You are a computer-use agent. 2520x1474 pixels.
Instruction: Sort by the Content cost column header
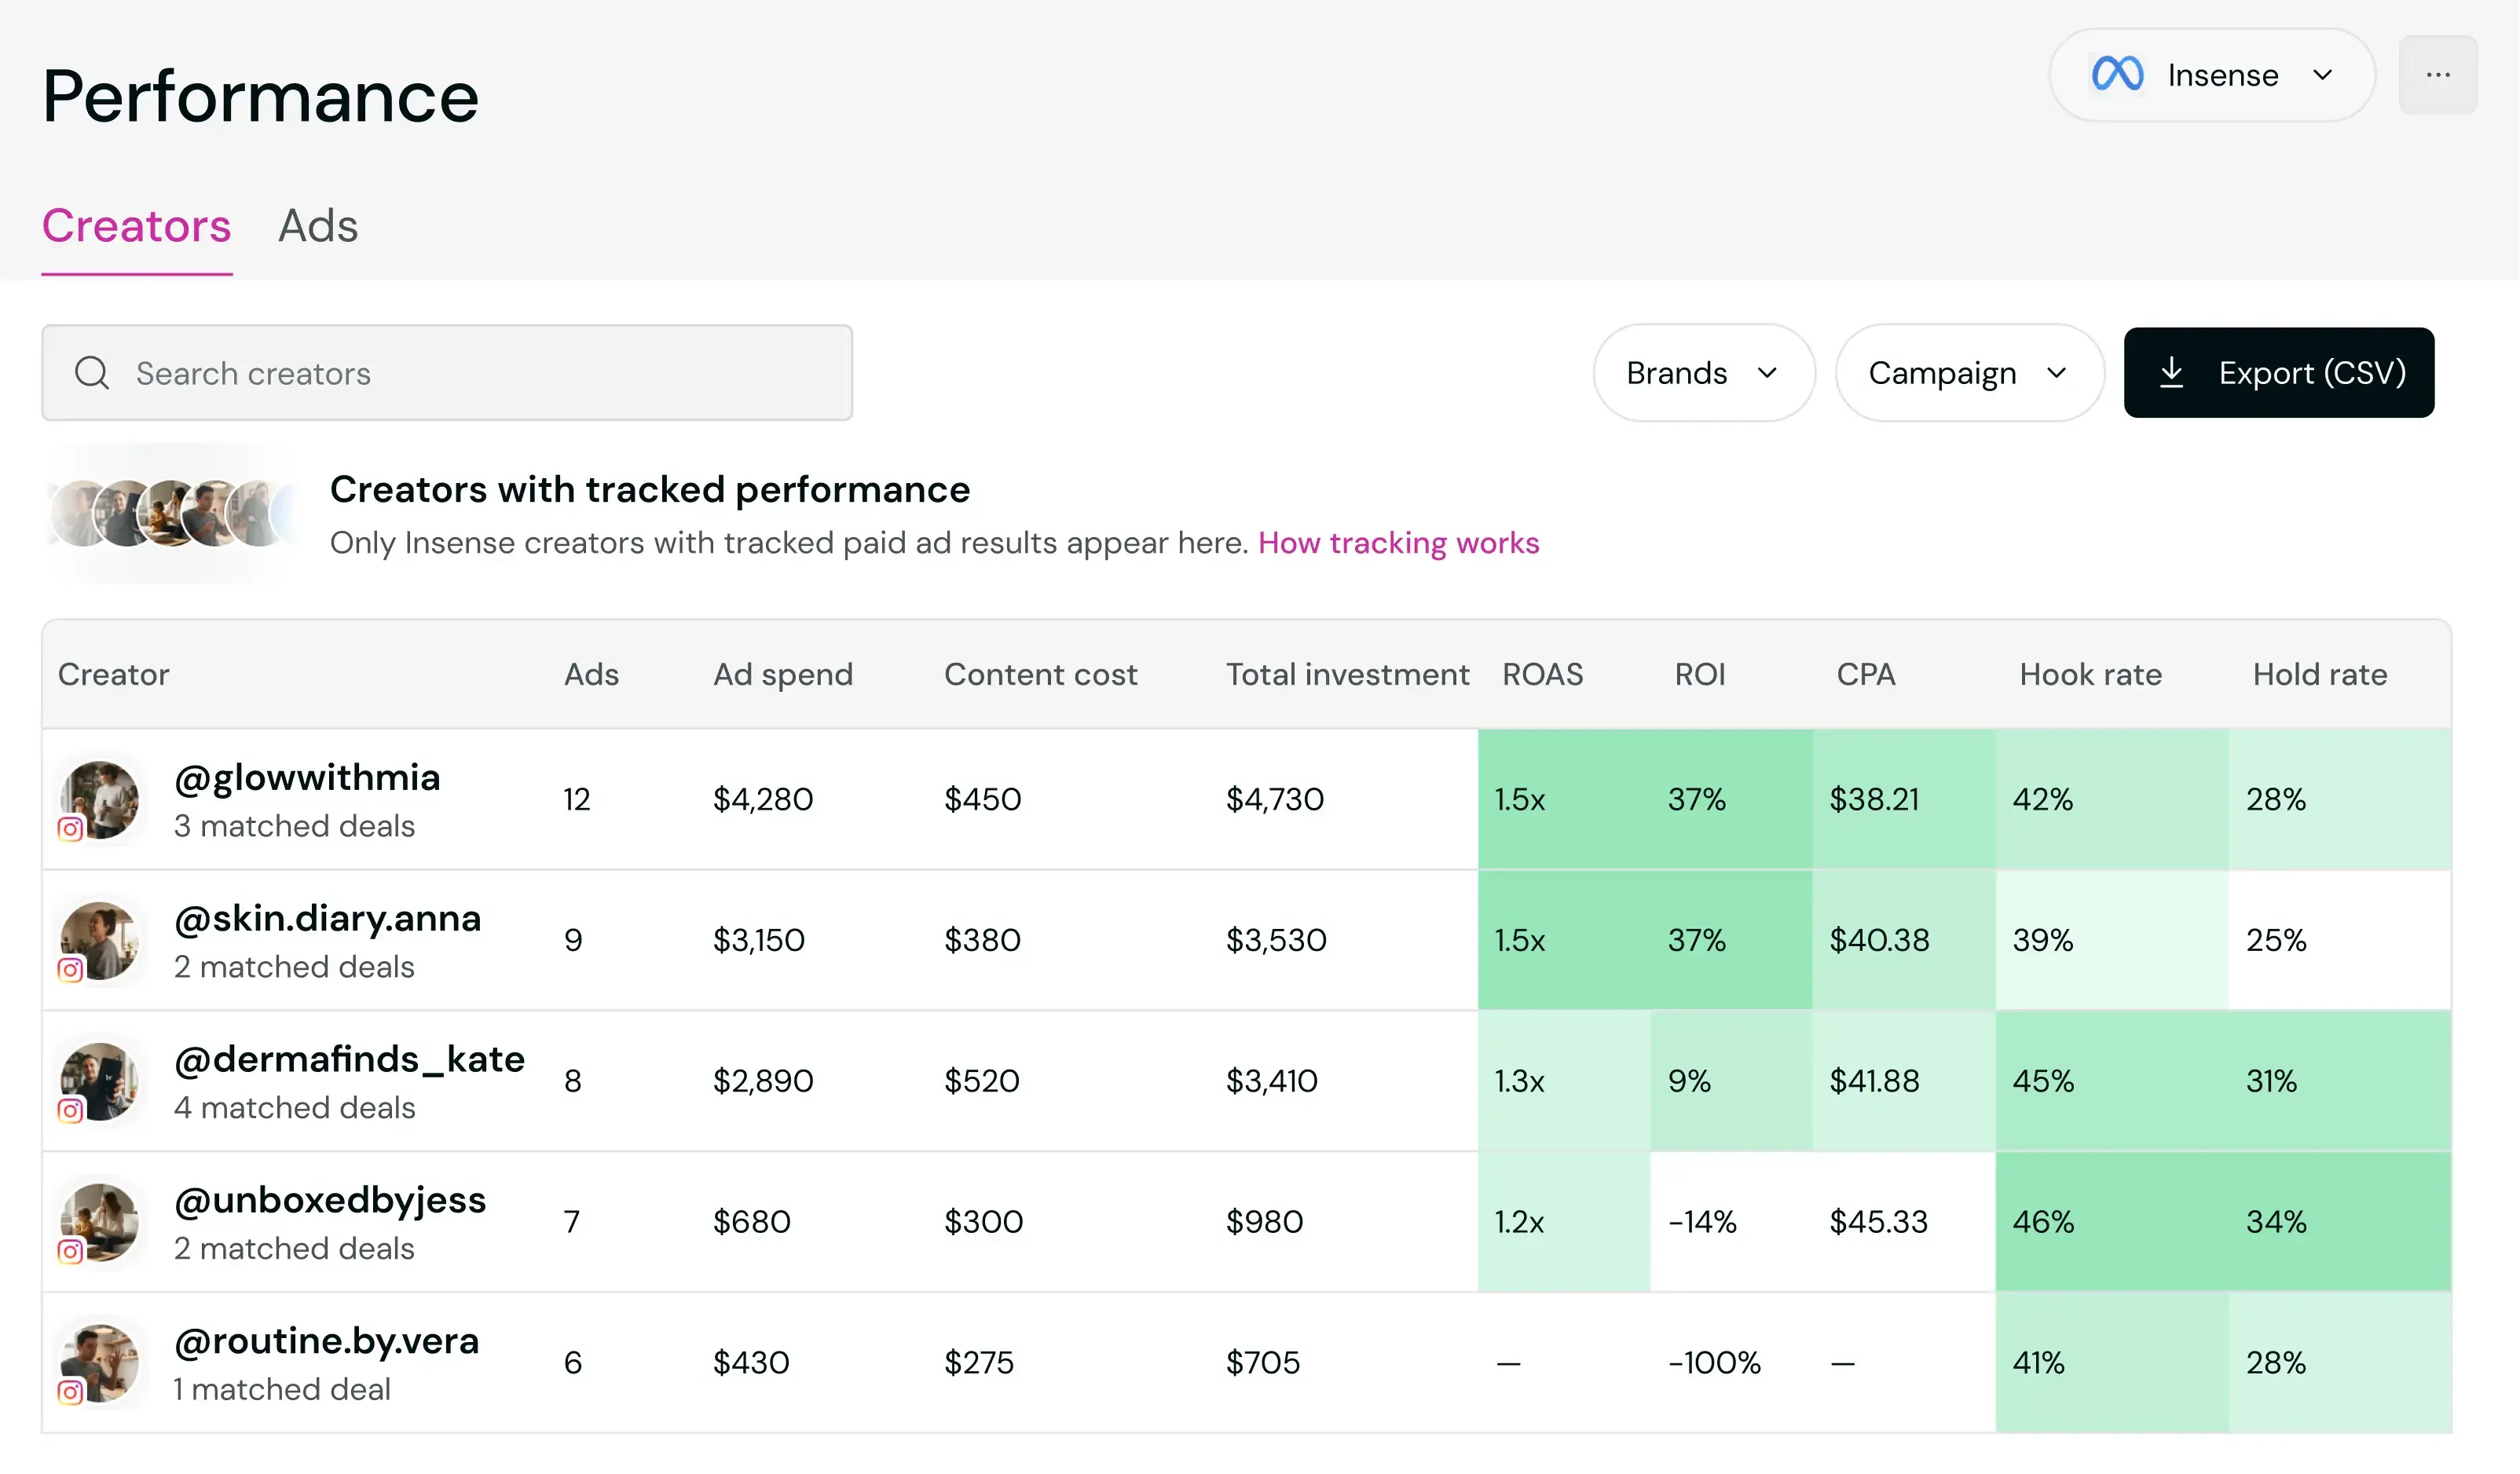(x=1041, y=675)
